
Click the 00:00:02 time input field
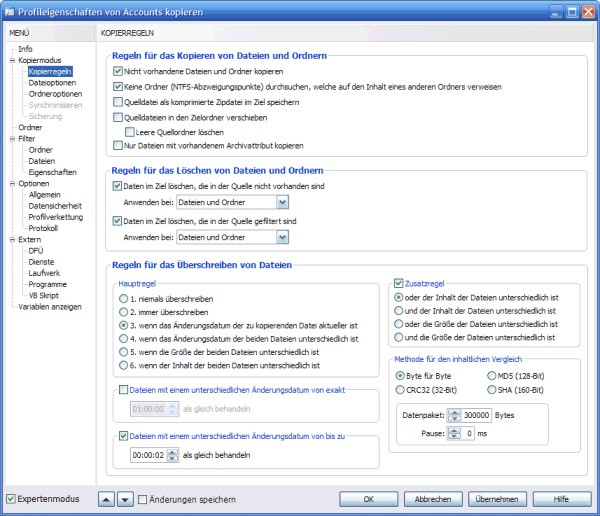coord(148,455)
